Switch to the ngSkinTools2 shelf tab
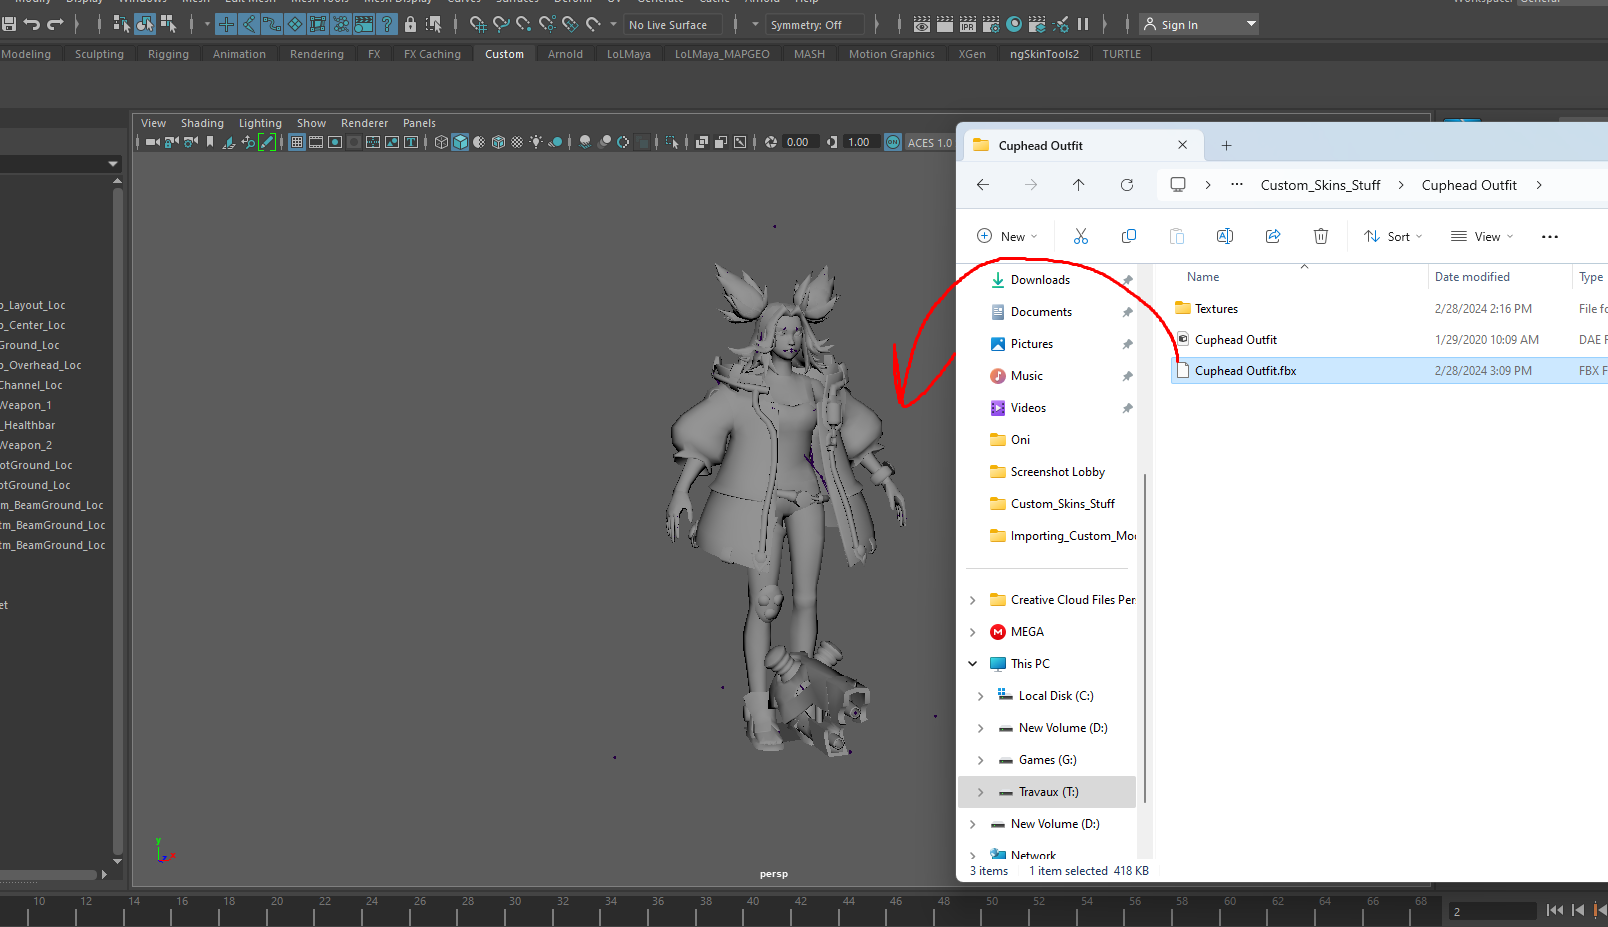The image size is (1608, 927). (x=1044, y=54)
